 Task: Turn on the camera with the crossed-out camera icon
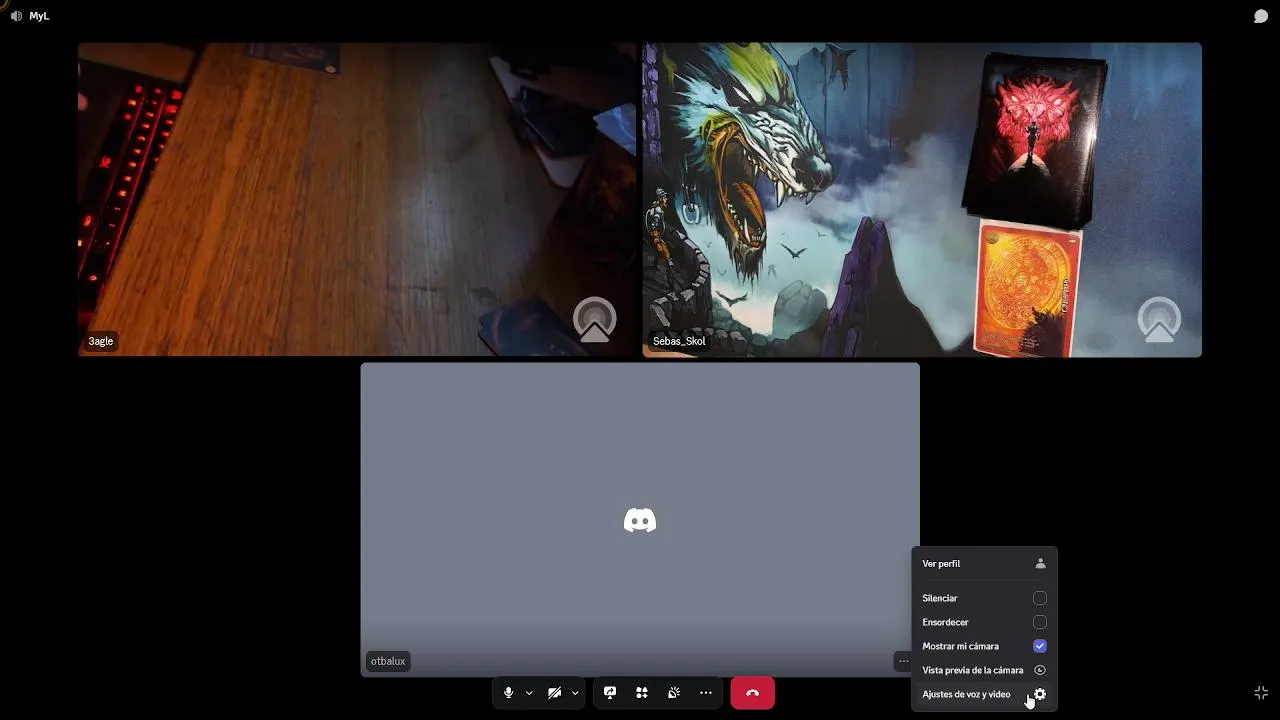(x=554, y=693)
